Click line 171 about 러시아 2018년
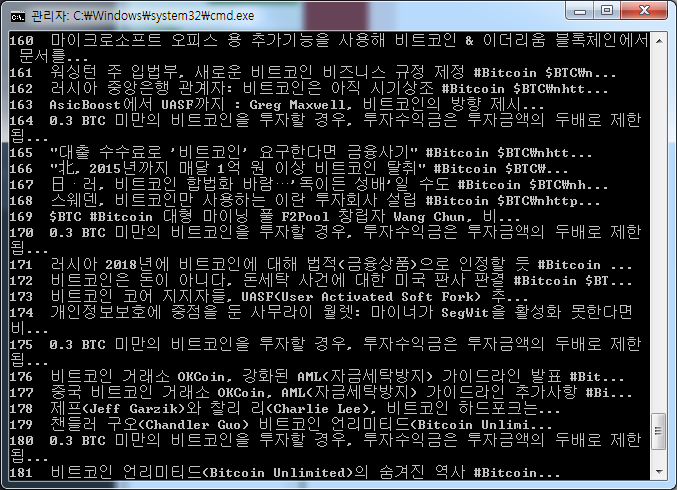This screenshot has height=490, width=677. tap(321, 264)
